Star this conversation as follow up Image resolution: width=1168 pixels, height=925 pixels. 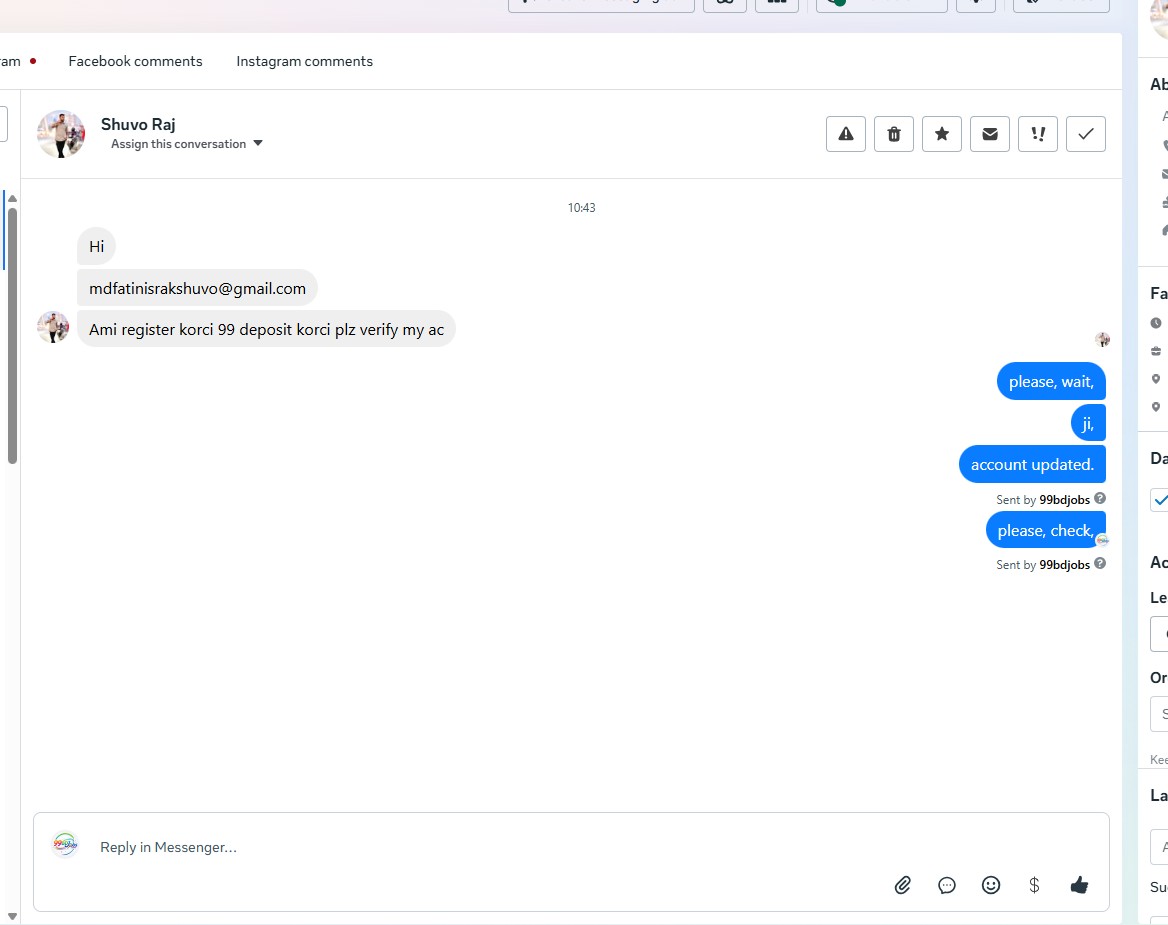click(942, 134)
